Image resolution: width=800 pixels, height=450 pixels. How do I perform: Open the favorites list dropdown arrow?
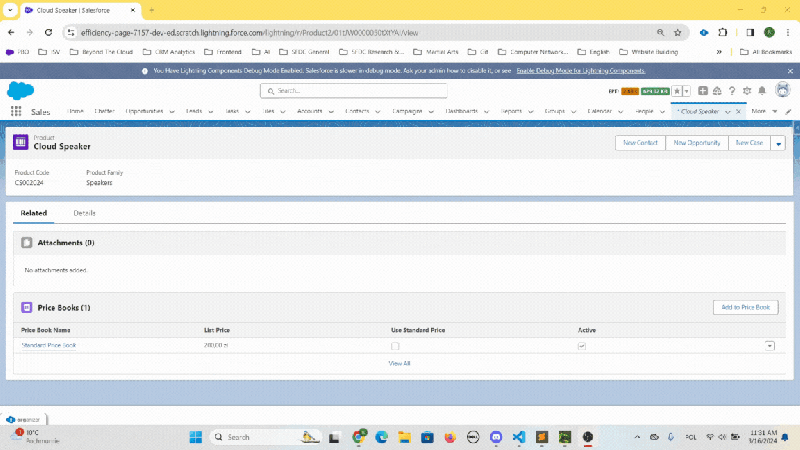tap(687, 91)
